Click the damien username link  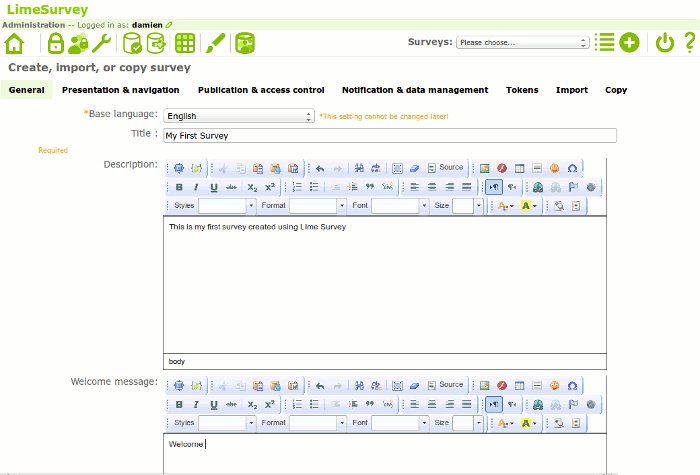click(x=148, y=24)
